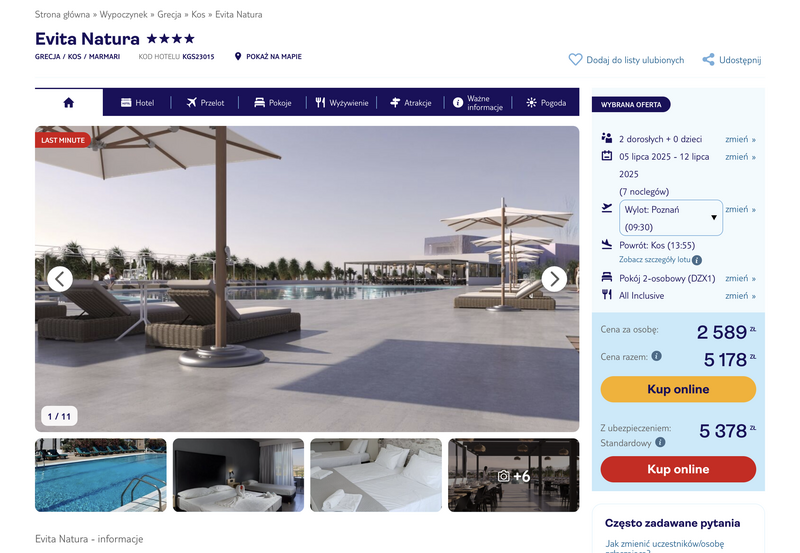
Task: Click the red Kup online button
Action: [678, 469]
